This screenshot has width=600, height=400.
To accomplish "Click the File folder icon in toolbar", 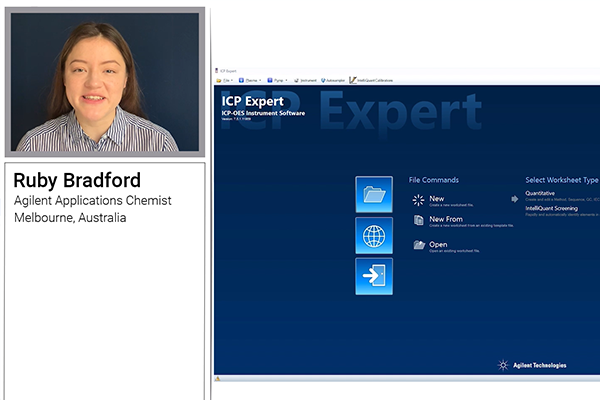I will [219, 80].
